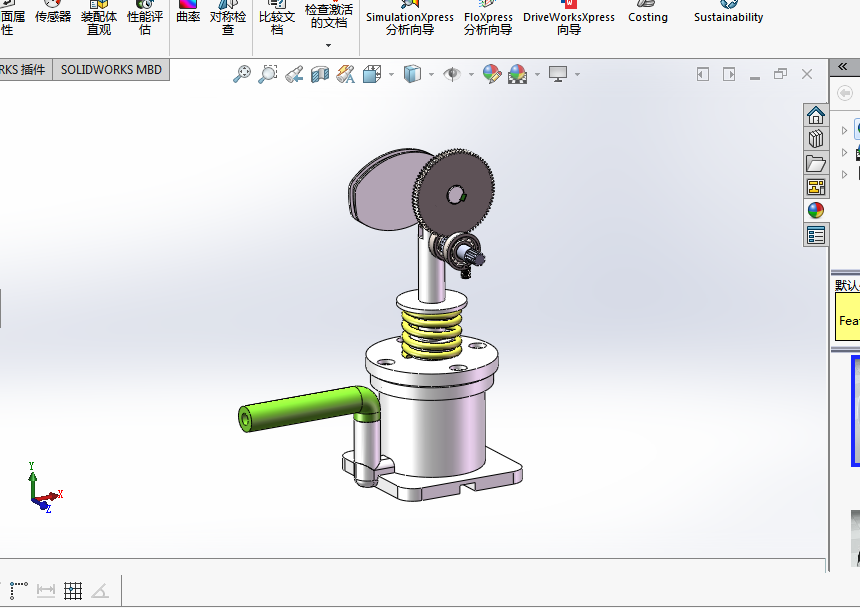860x608 pixels.
Task: Click the smart dimension icon at bottom
Action: pyautogui.click(x=46, y=590)
